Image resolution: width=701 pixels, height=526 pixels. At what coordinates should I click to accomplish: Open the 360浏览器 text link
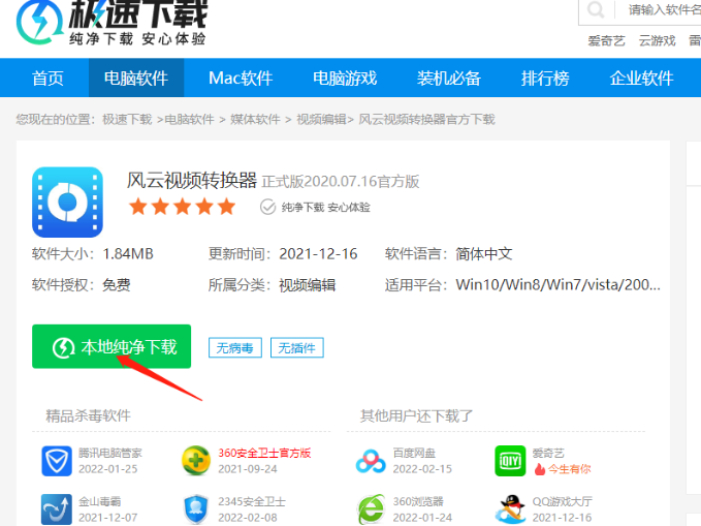418,501
